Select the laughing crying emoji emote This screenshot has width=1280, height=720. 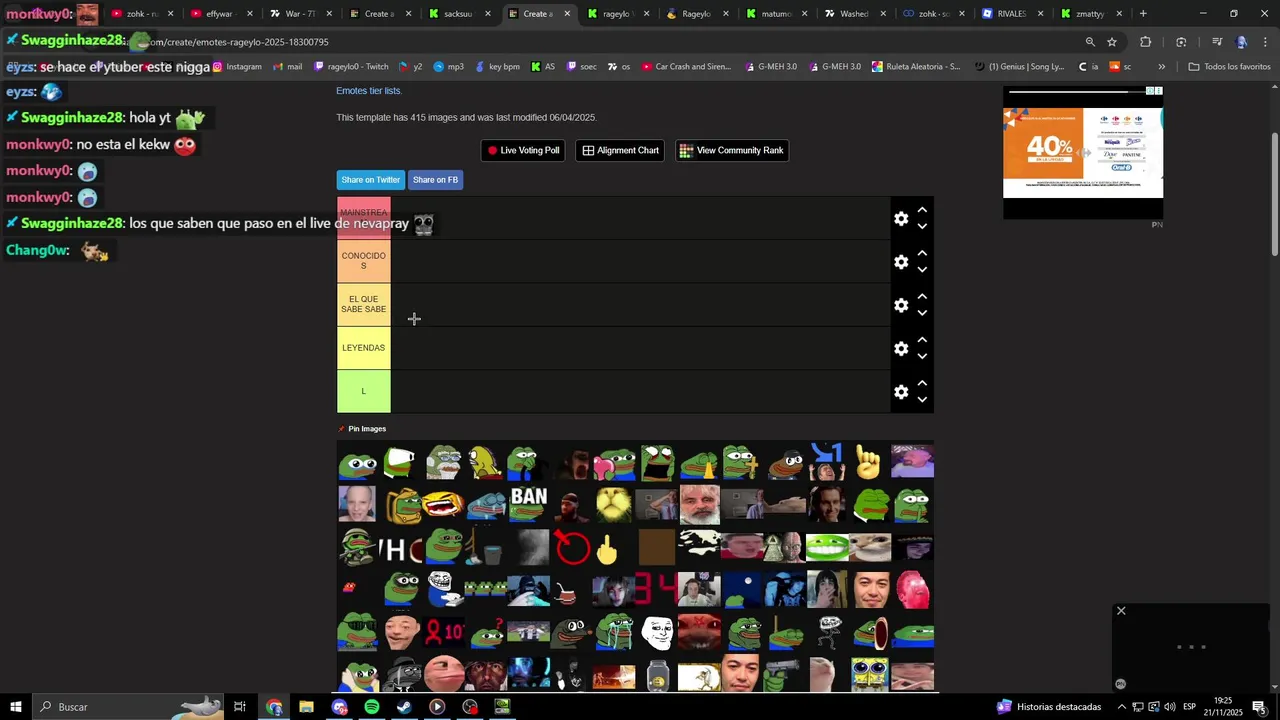tap(443, 504)
